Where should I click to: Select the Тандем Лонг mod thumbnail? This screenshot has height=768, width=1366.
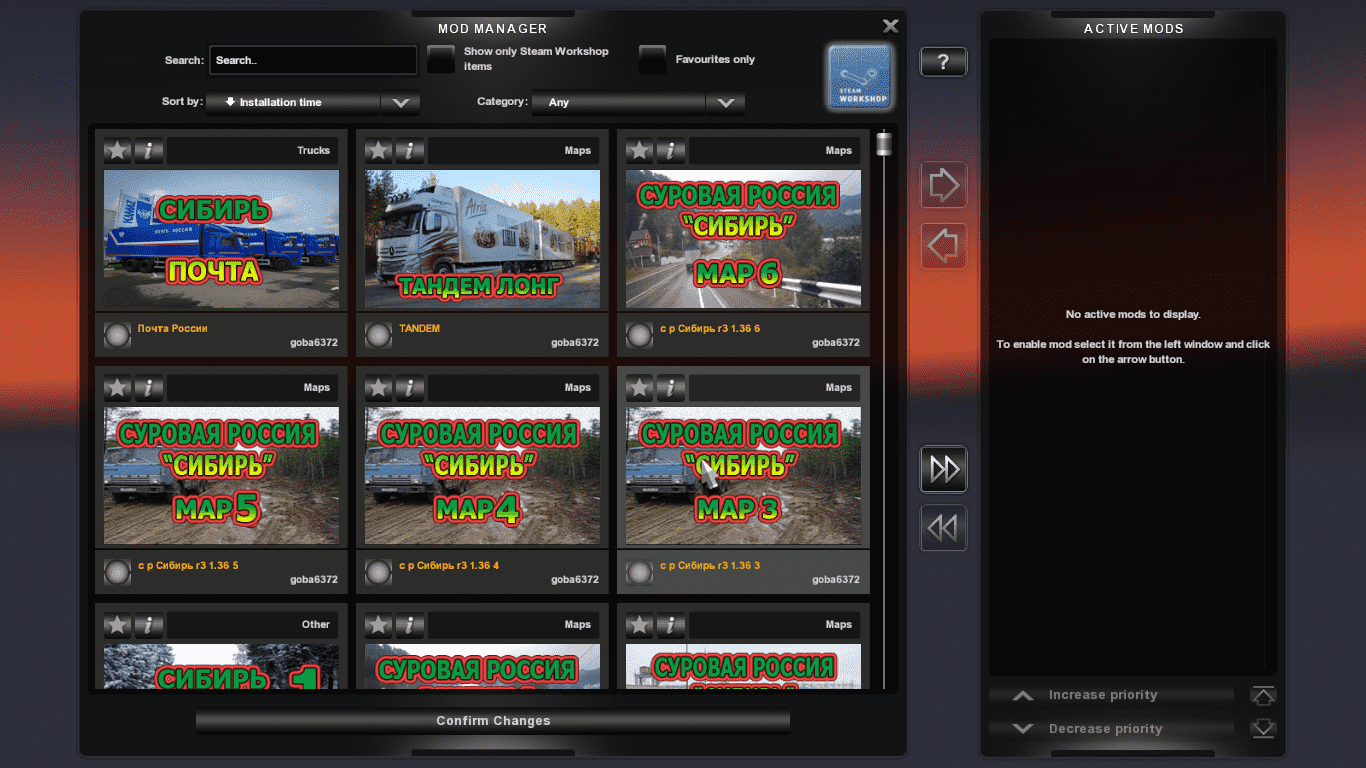482,239
